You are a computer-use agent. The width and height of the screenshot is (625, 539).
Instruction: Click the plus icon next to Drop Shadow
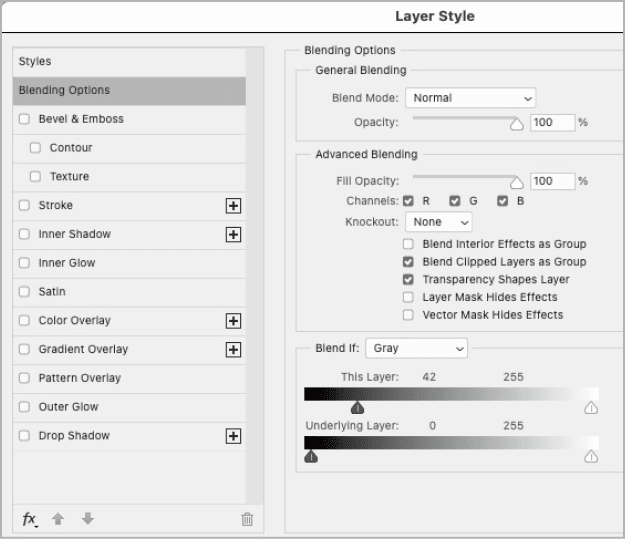(233, 436)
